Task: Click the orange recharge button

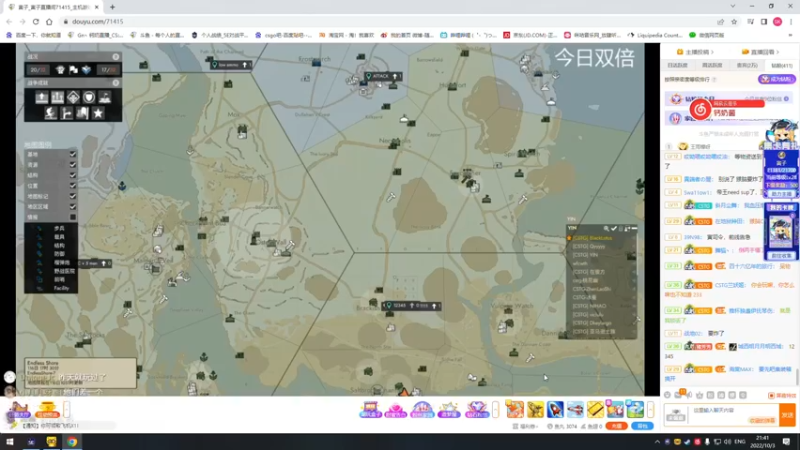Action: click(616, 426)
